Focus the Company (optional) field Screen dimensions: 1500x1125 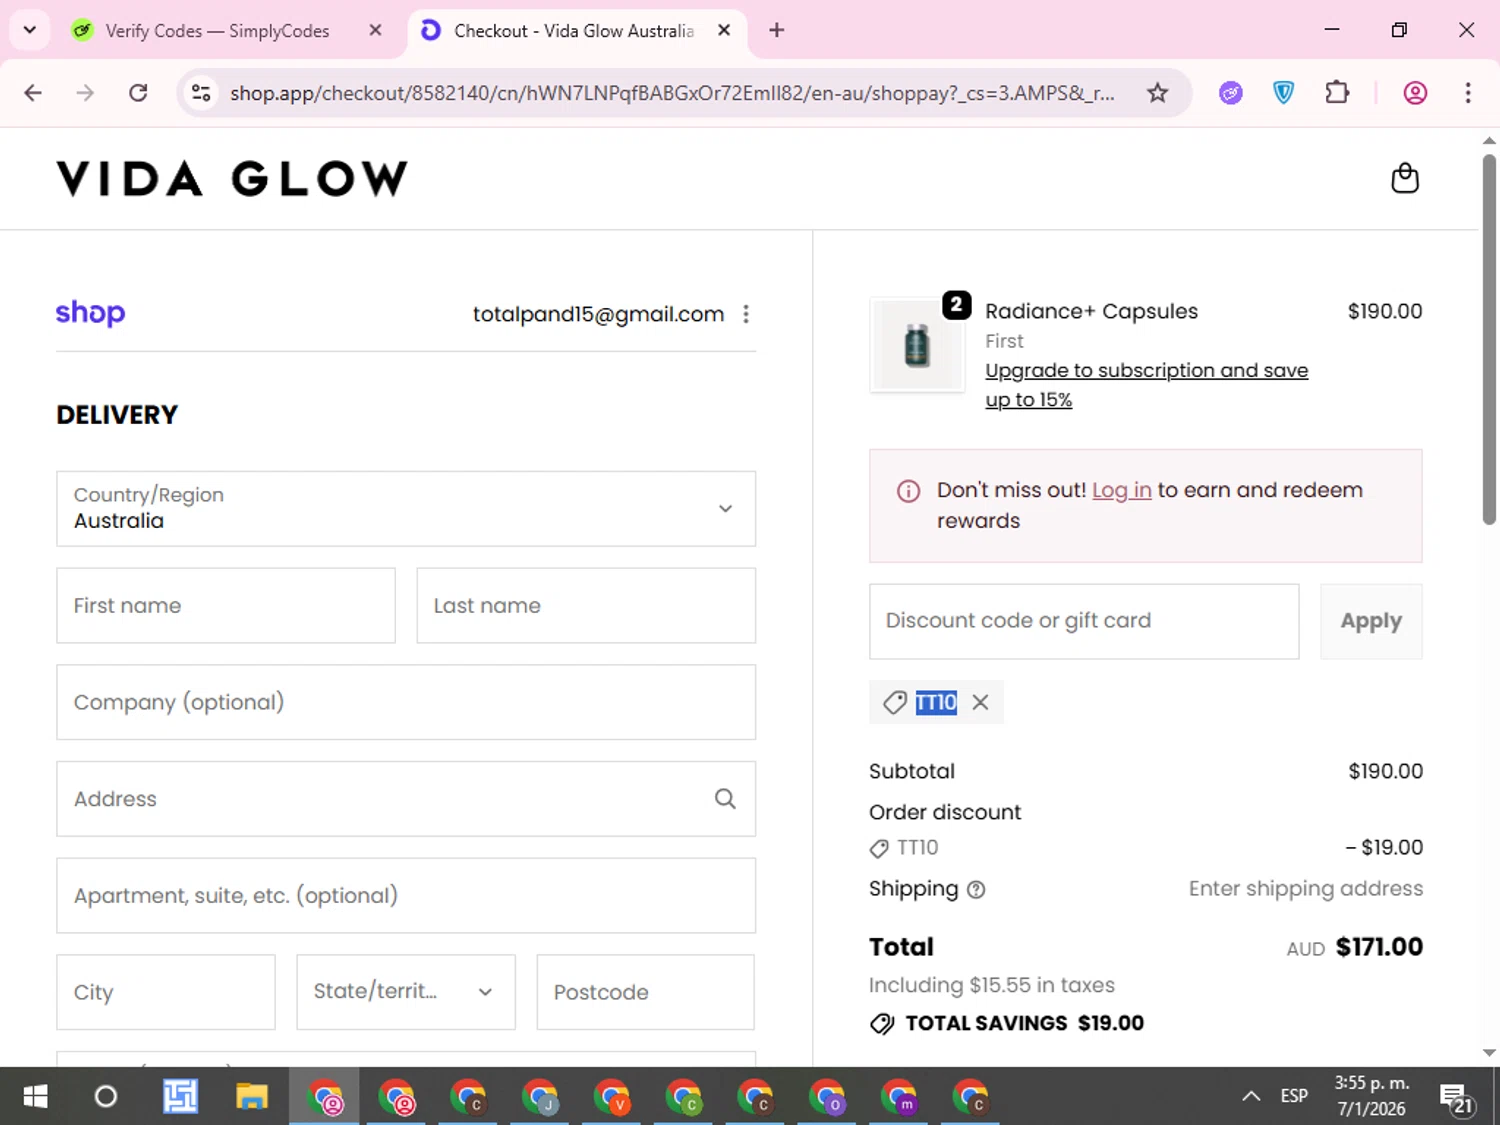tap(406, 702)
